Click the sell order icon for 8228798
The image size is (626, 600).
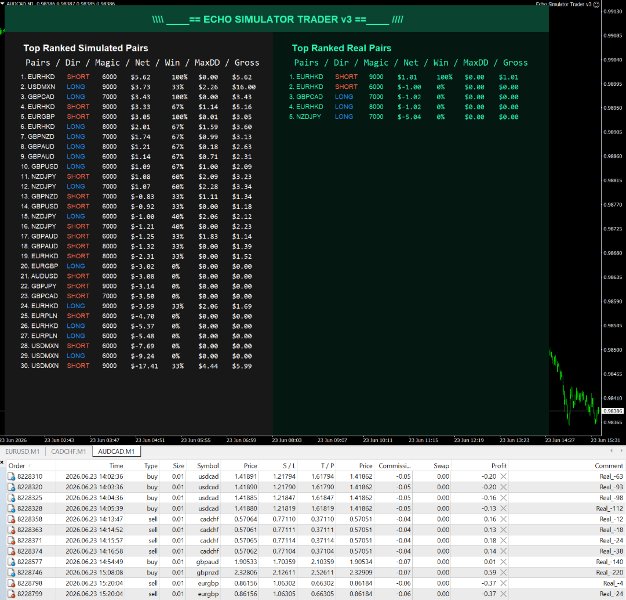coord(11,583)
